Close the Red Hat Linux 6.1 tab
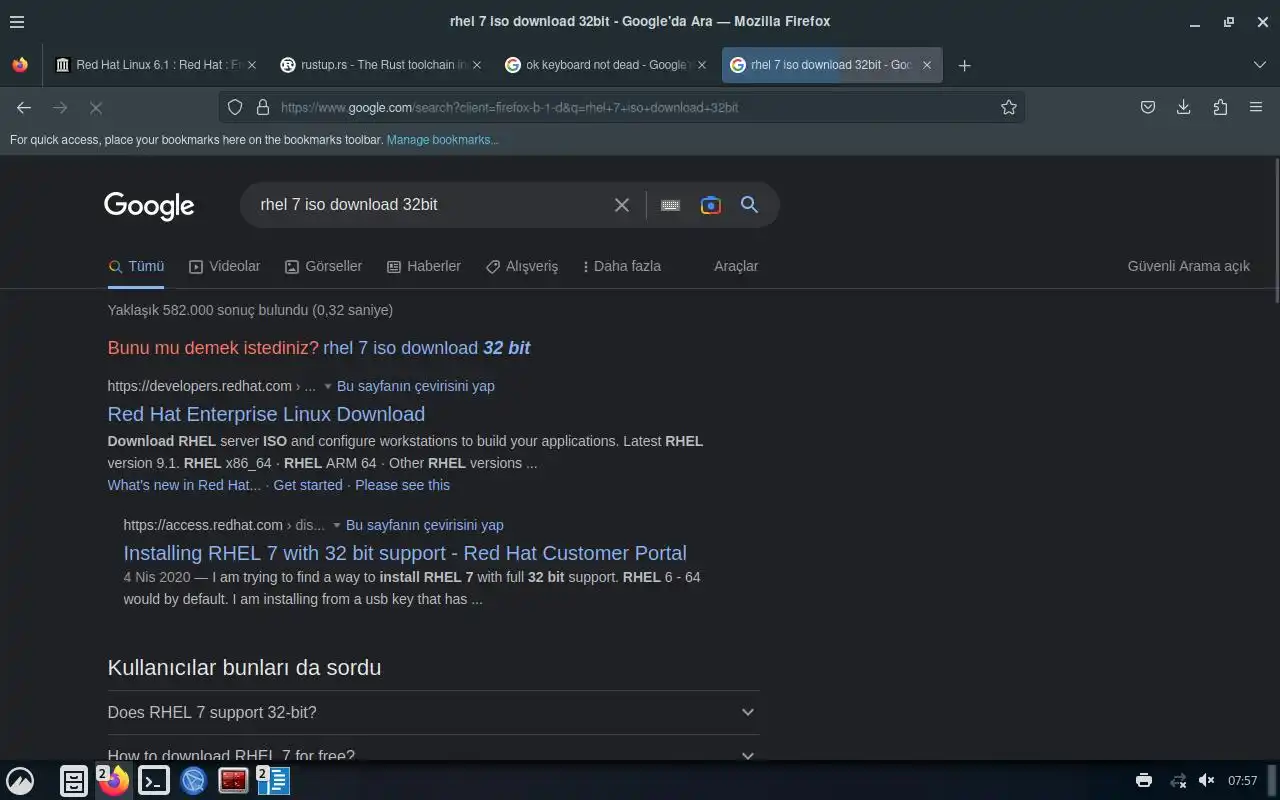This screenshot has height=800, width=1280. pos(252,65)
